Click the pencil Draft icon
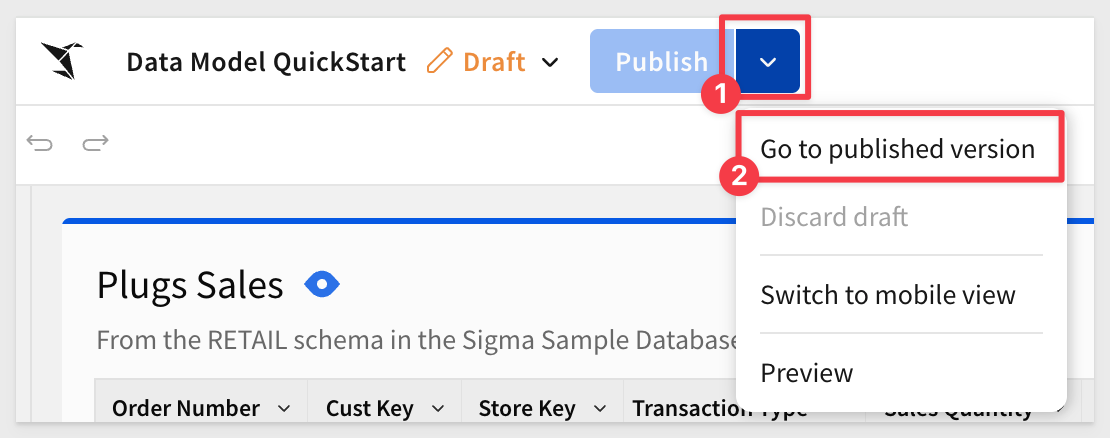Screen dimensions: 1110x438 click(440, 62)
